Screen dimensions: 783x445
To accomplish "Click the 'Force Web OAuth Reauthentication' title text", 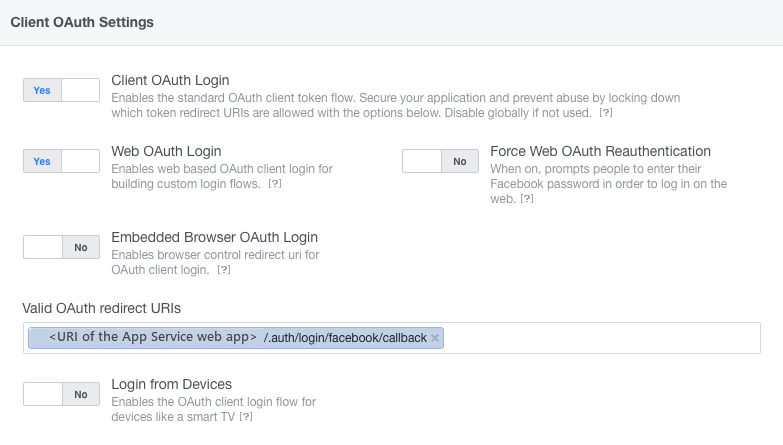I will [600, 151].
